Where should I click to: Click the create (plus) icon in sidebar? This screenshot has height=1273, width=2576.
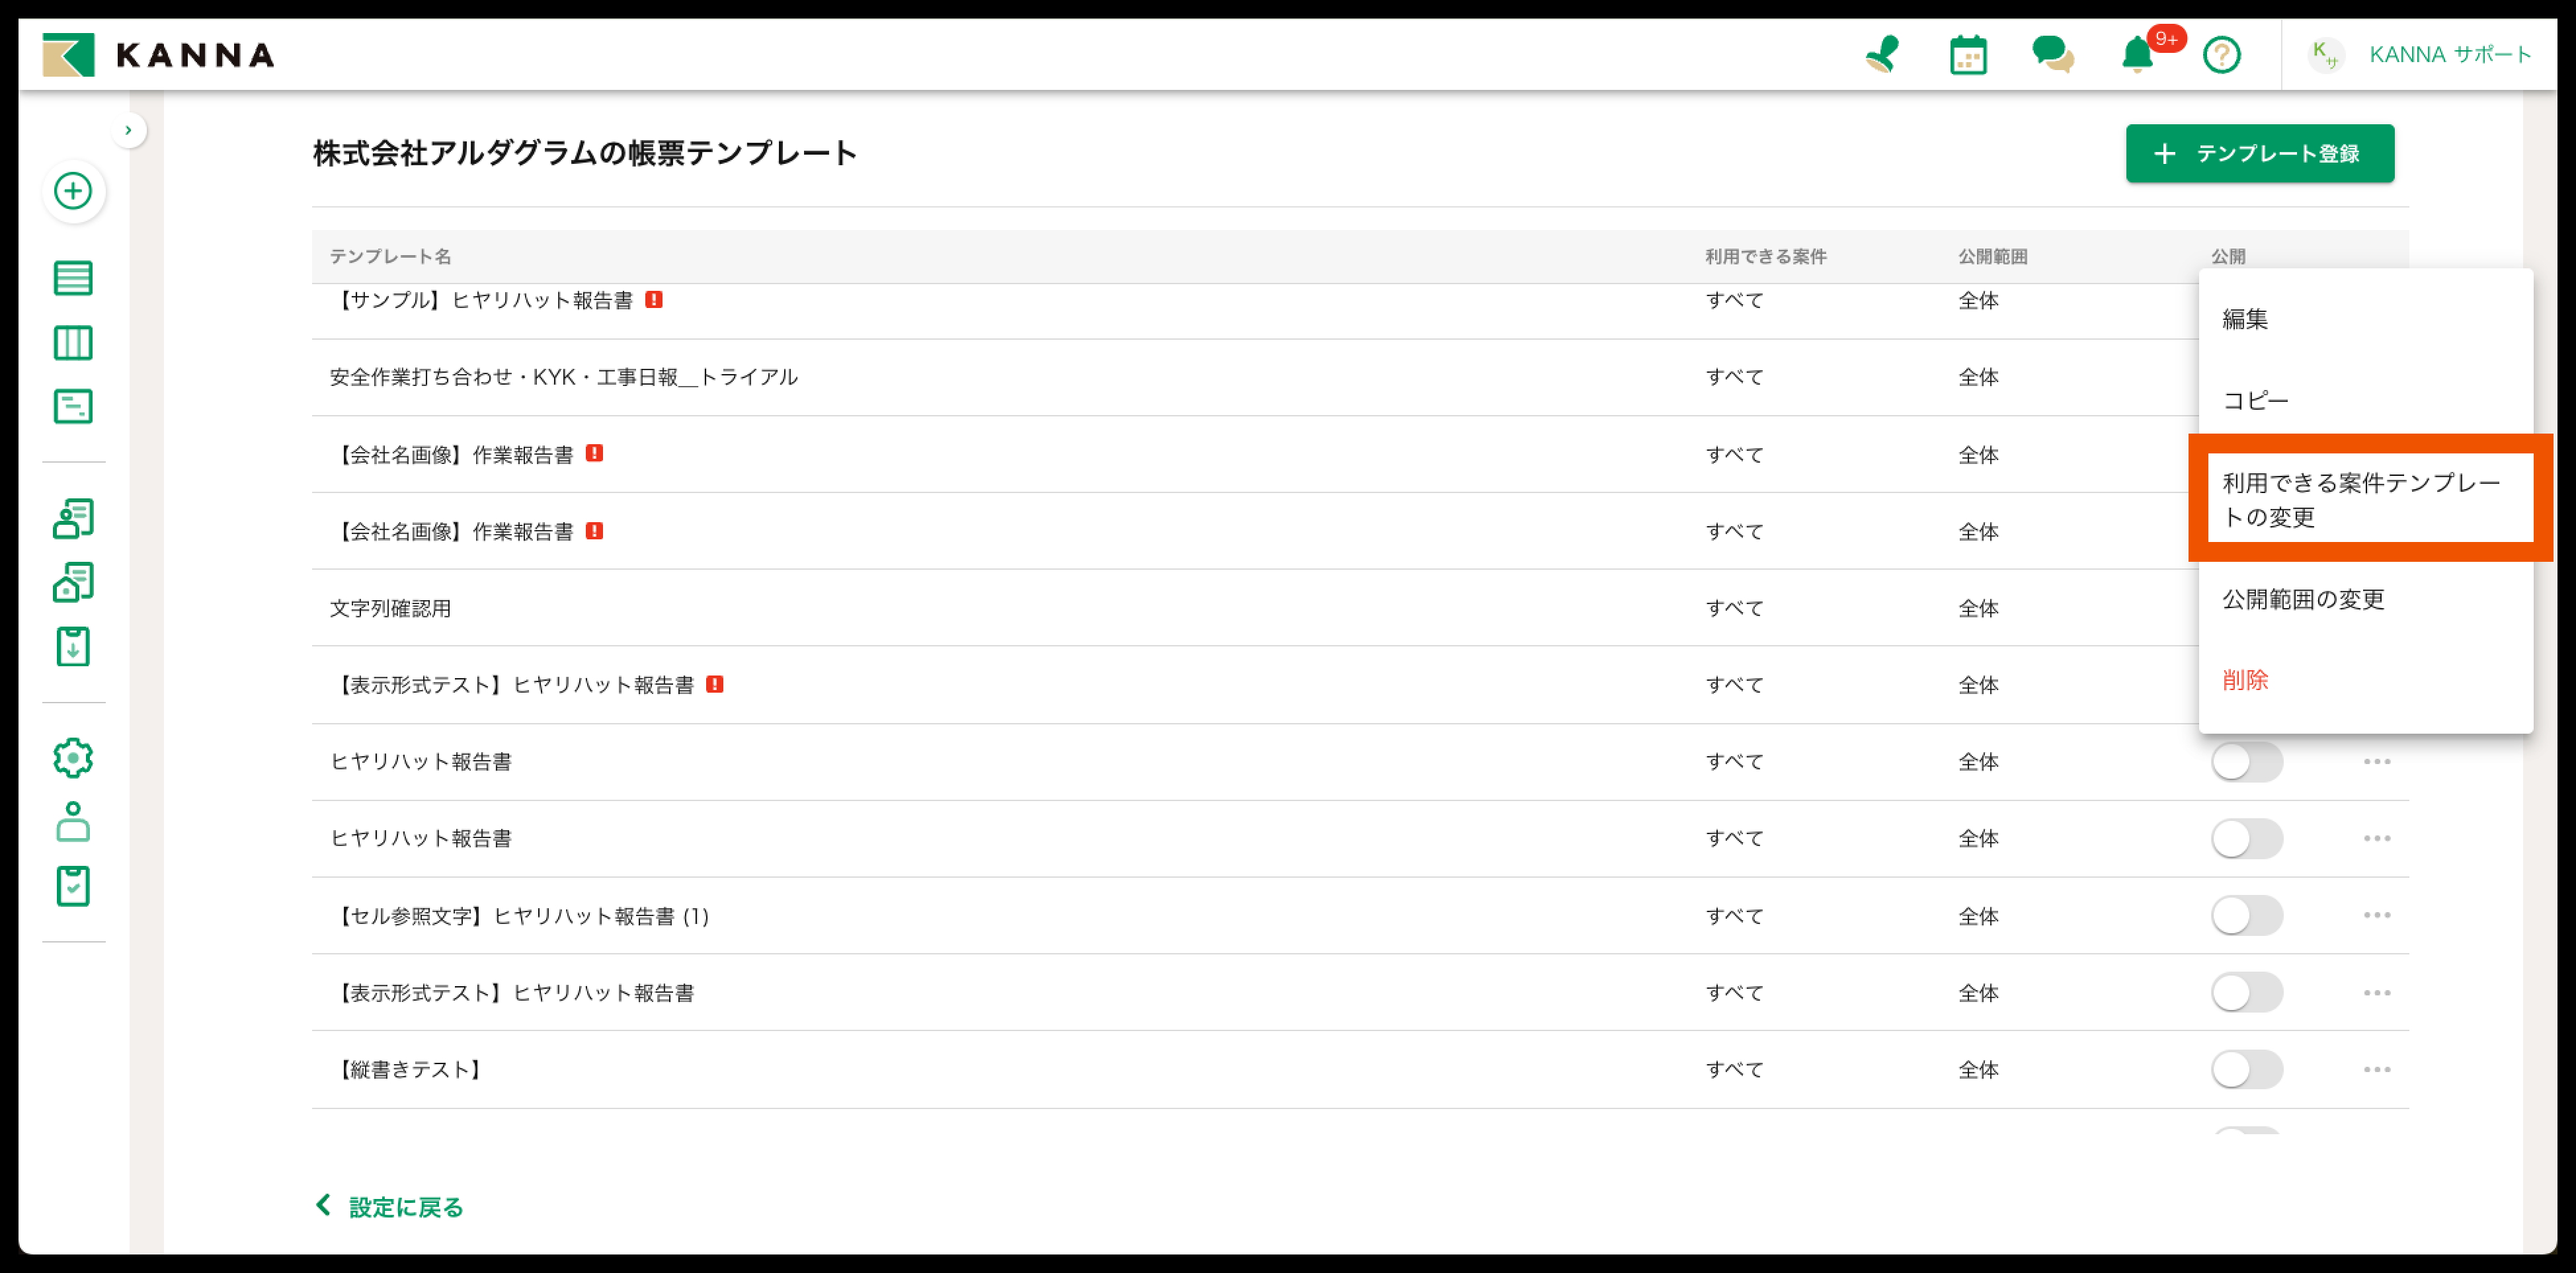72,192
